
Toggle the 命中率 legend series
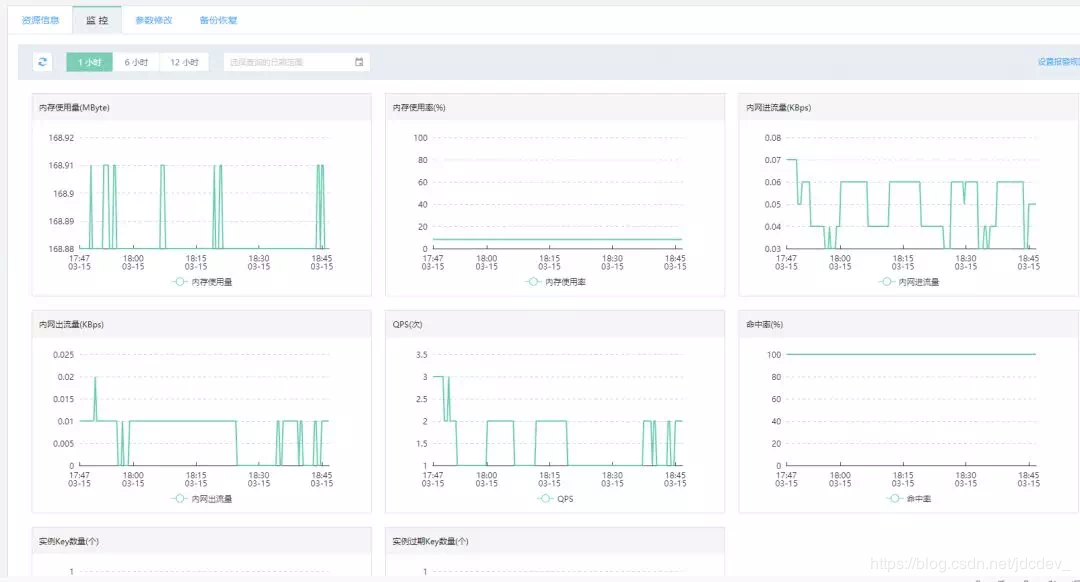pyautogui.click(x=909, y=499)
